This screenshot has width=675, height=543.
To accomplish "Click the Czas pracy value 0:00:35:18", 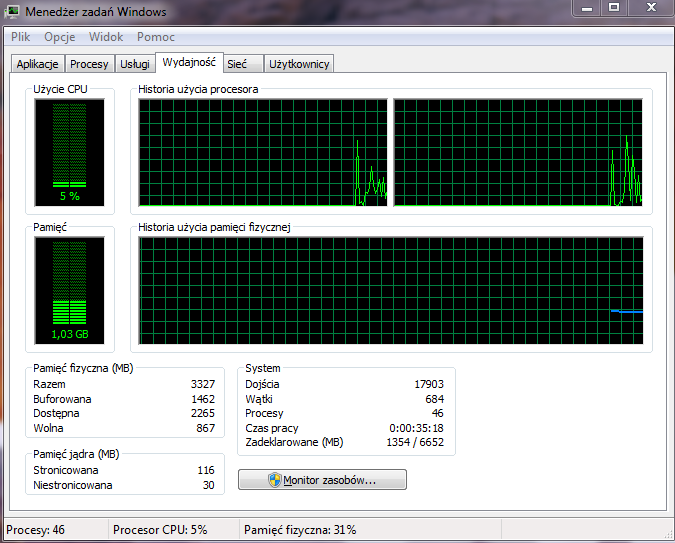I will tap(416, 428).
